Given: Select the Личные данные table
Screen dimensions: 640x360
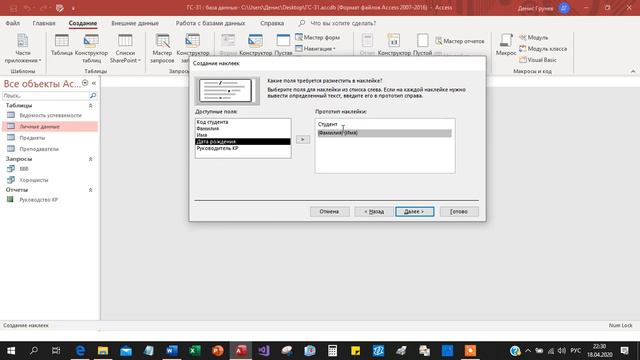Looking at the screenshot, I should [50, 127].
